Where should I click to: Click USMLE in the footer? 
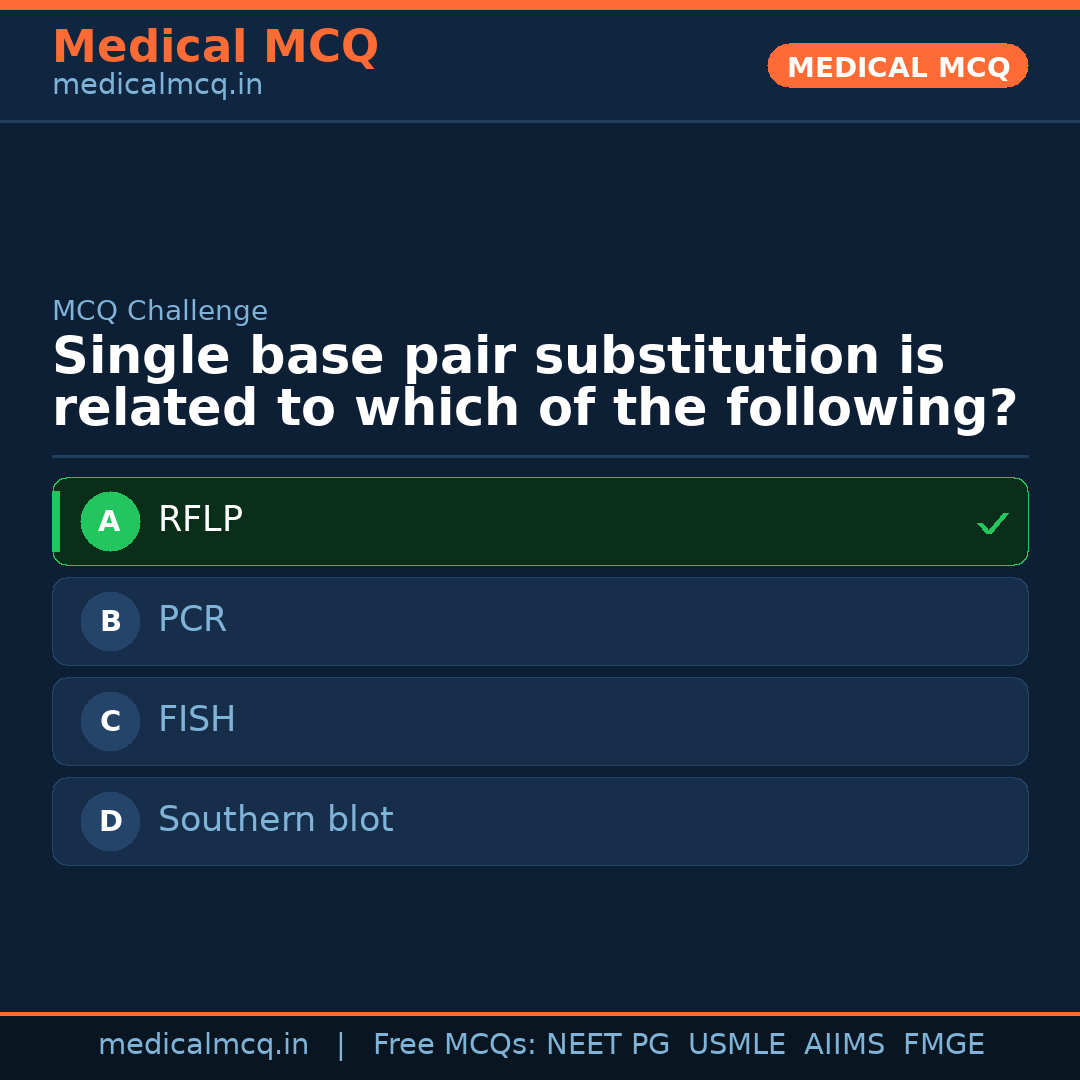click(736, 1045)
